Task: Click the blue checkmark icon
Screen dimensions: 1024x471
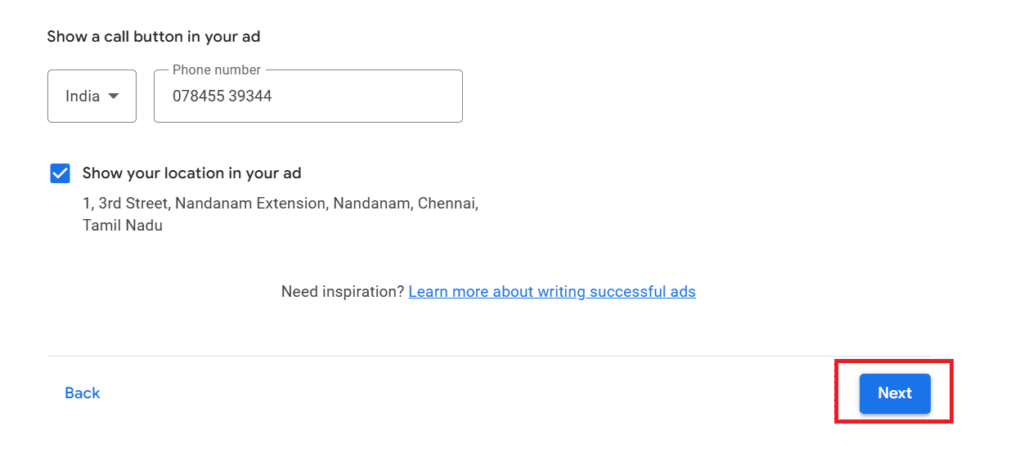Action: (x=60, y=174)
